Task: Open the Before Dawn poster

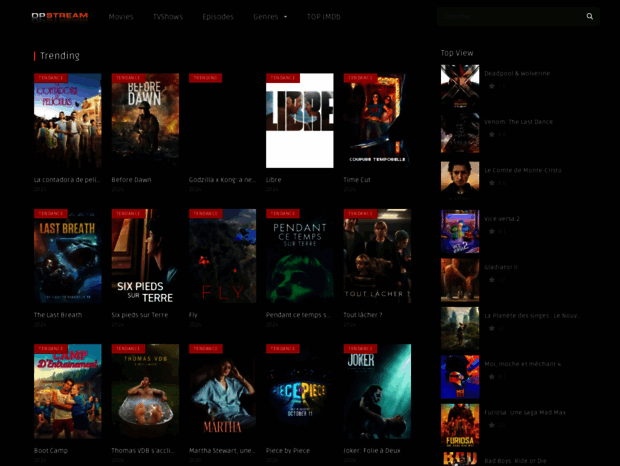Action: [x=145, y=121]
